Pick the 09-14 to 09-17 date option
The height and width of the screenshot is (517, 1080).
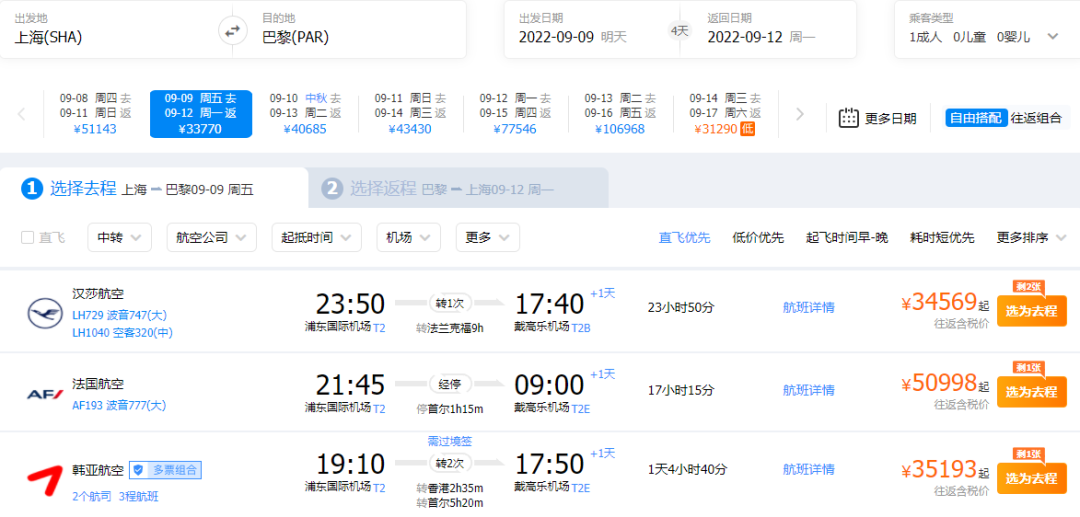(x=725, y=114)
